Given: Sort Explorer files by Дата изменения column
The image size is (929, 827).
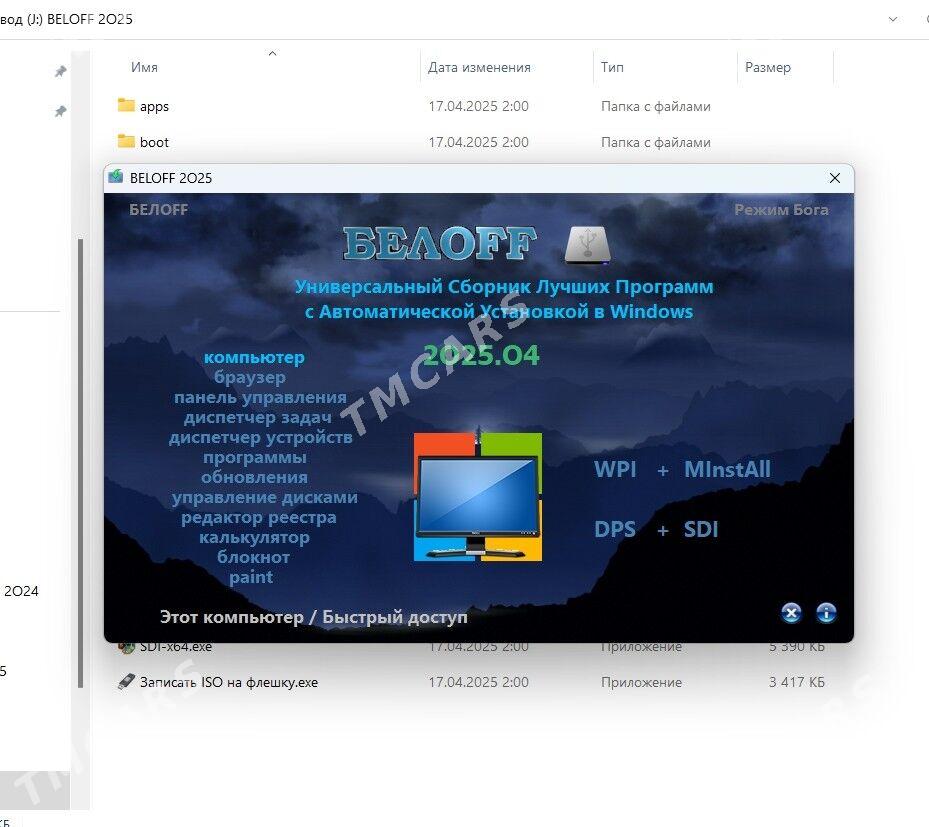Looking at the screenshot, I should coord(479,67).
